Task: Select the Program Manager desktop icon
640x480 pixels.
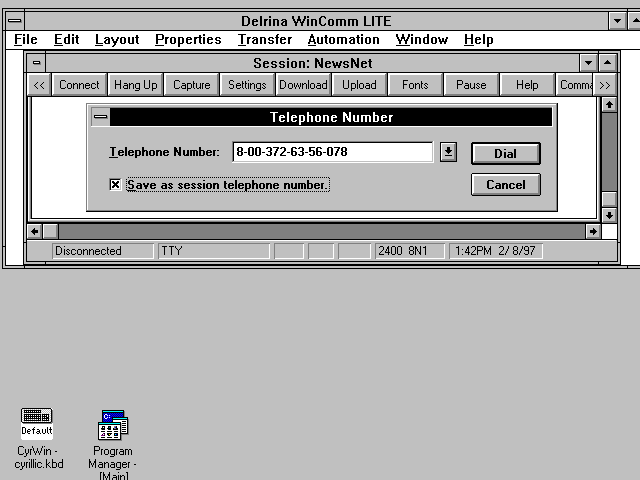Action: (113, 445)
